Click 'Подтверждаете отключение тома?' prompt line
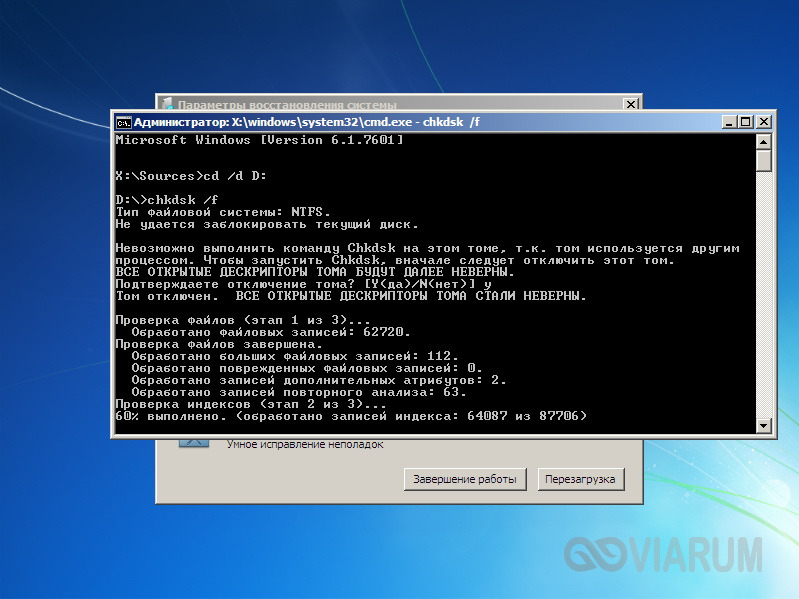 click(x=304, y=284)
